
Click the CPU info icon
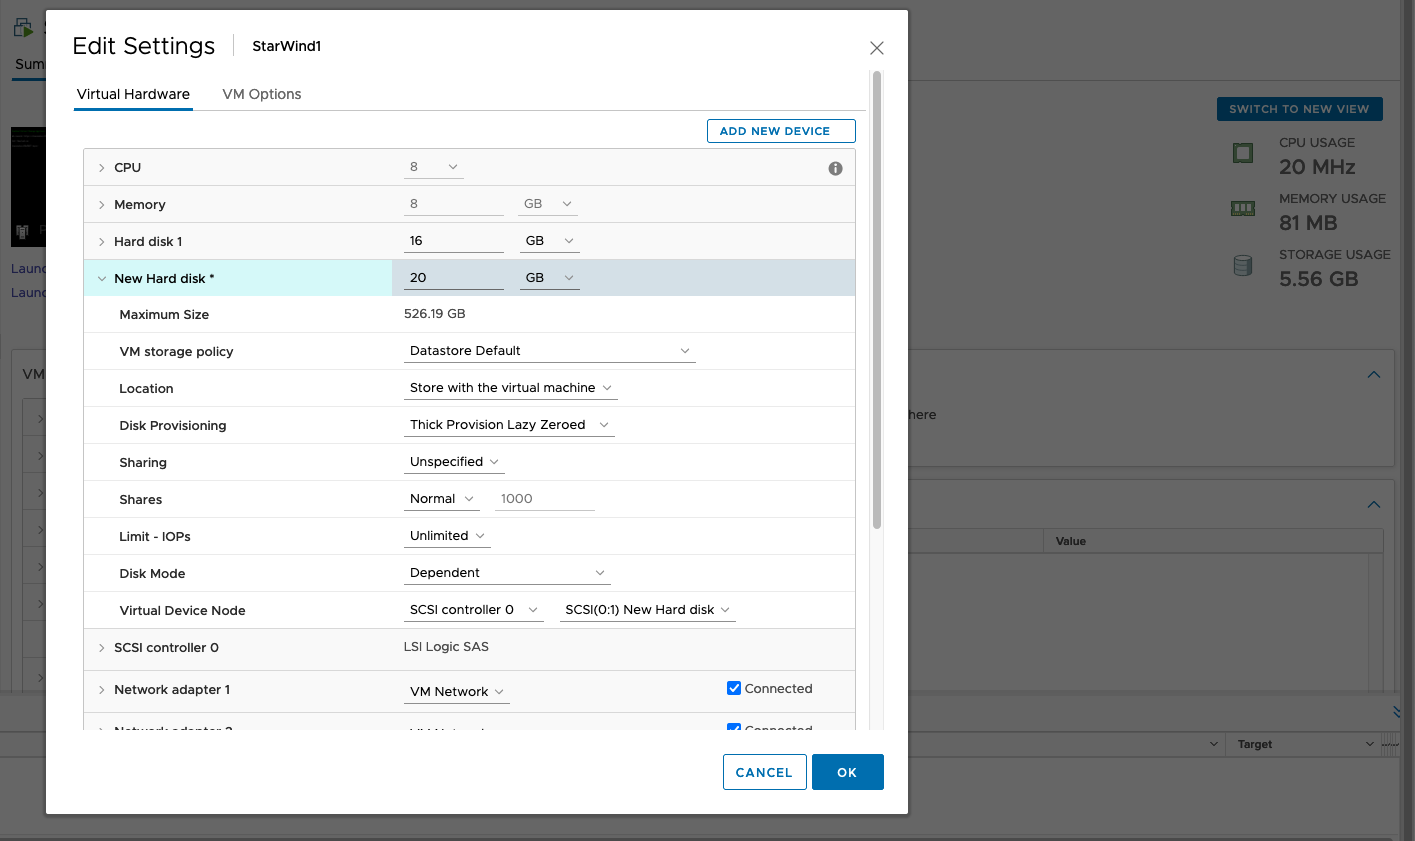tap(835, 168)
